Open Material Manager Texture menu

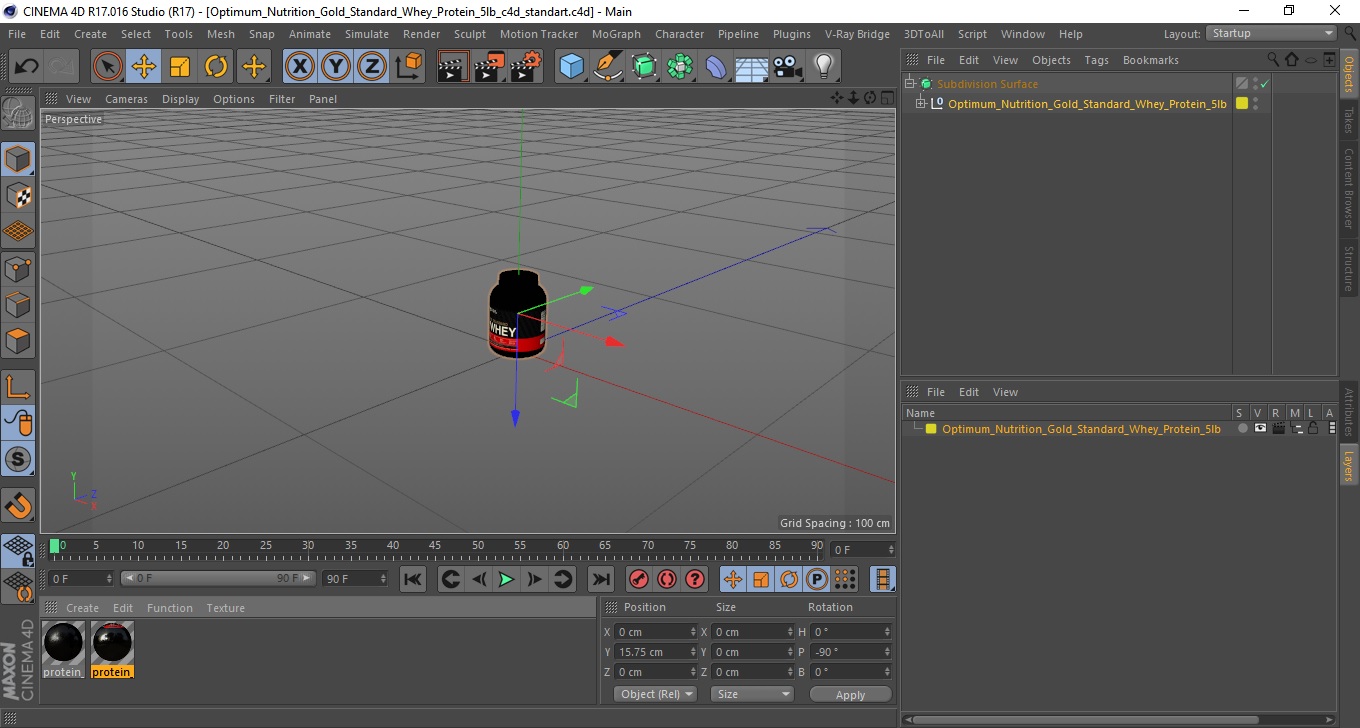[x=226, y=608]
